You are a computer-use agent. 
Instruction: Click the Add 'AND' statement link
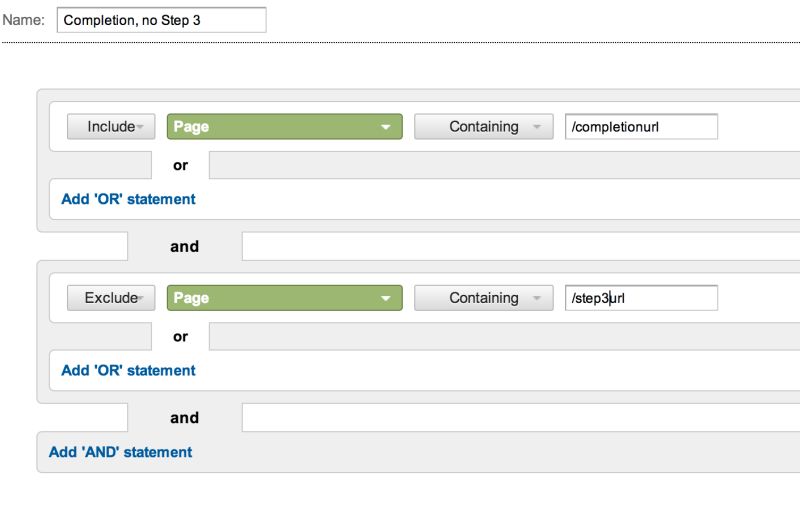[x=120, y=452]
